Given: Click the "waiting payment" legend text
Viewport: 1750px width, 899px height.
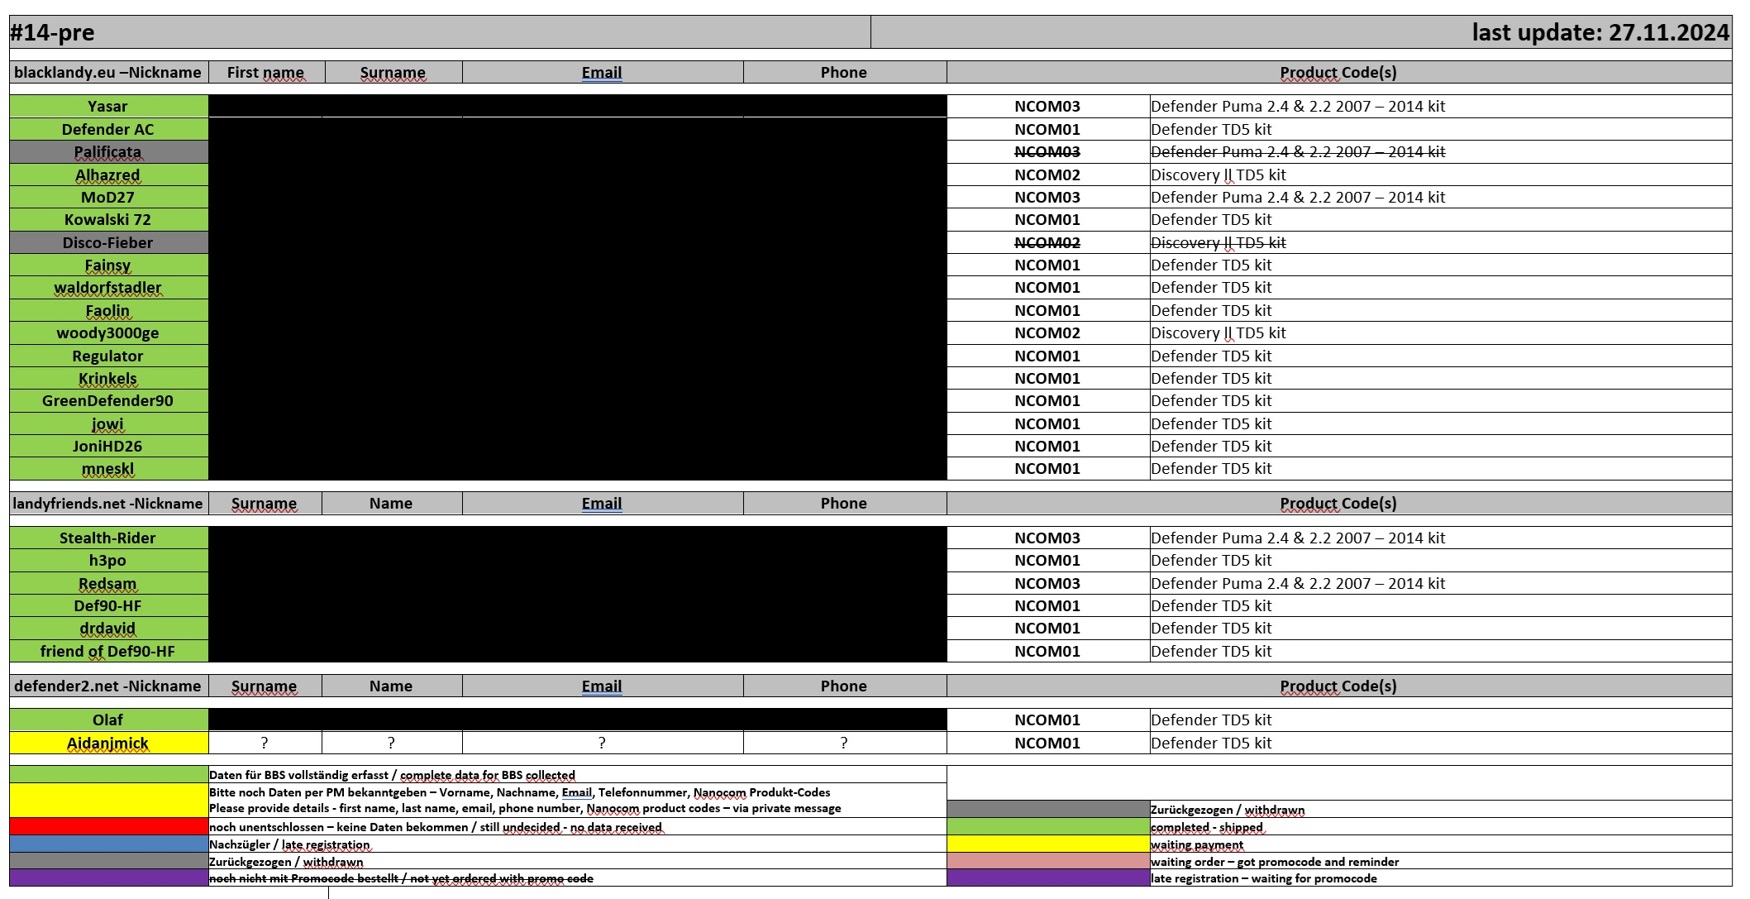Looking at the screenshot, I should pos(1197,845).
